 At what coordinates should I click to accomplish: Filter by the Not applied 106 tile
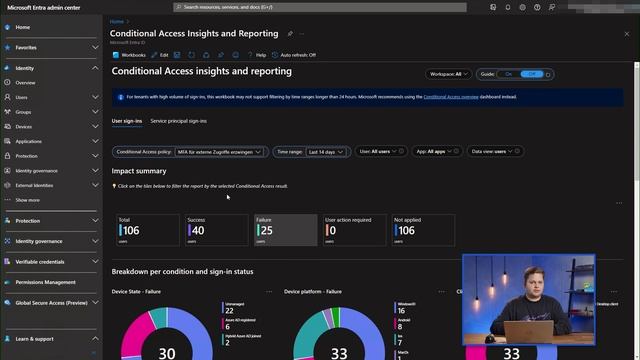[x=423, y=230]
